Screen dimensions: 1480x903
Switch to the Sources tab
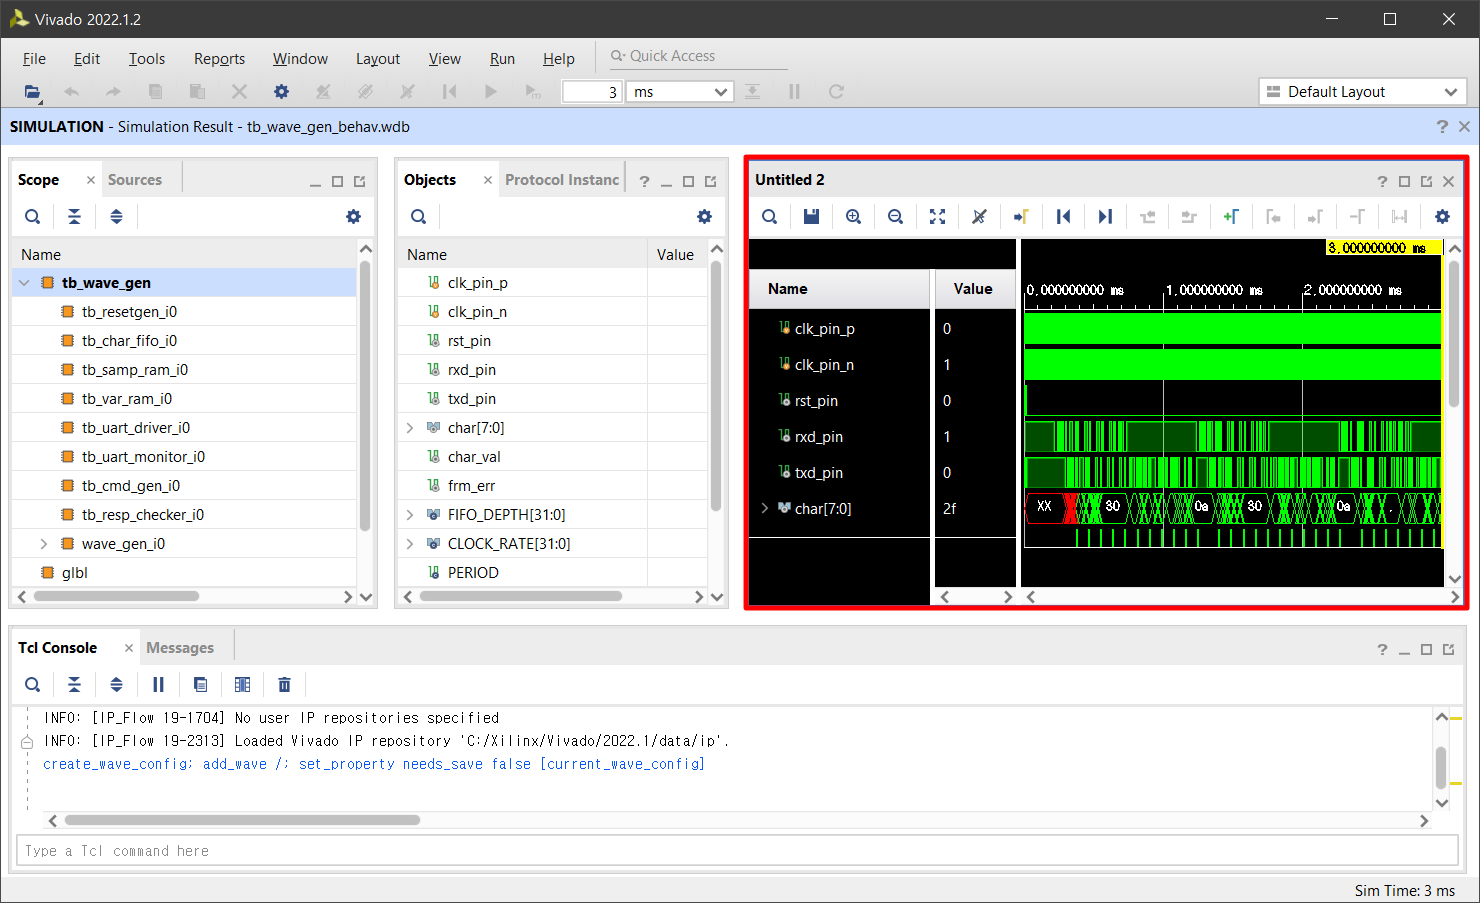pos(135,180)
